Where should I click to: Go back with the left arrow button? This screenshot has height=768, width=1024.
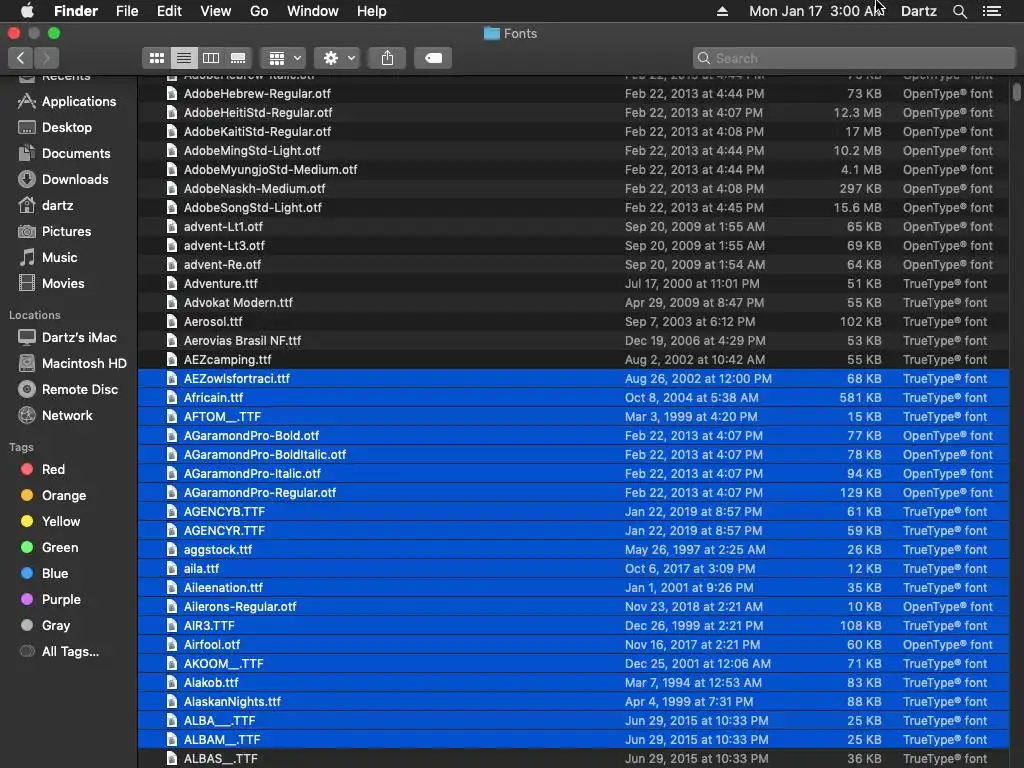[20, 58]
